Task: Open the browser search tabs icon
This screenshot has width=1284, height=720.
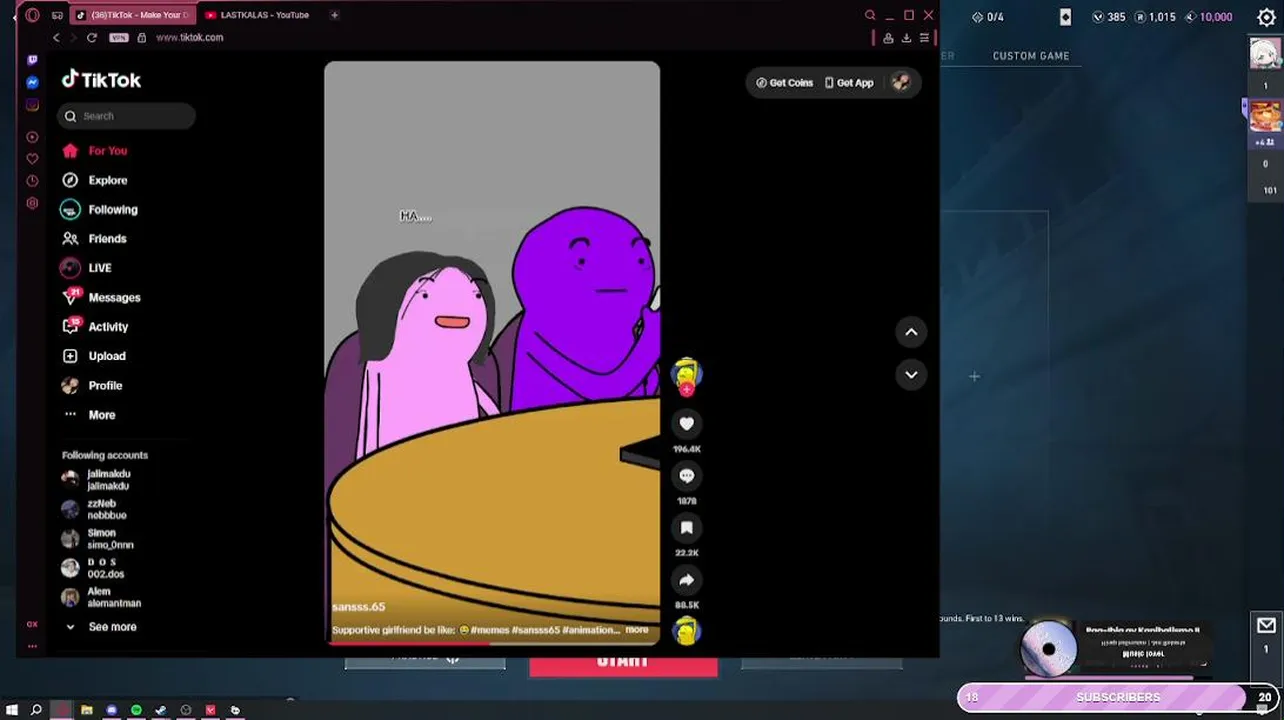Action: [x=870, y=15]
